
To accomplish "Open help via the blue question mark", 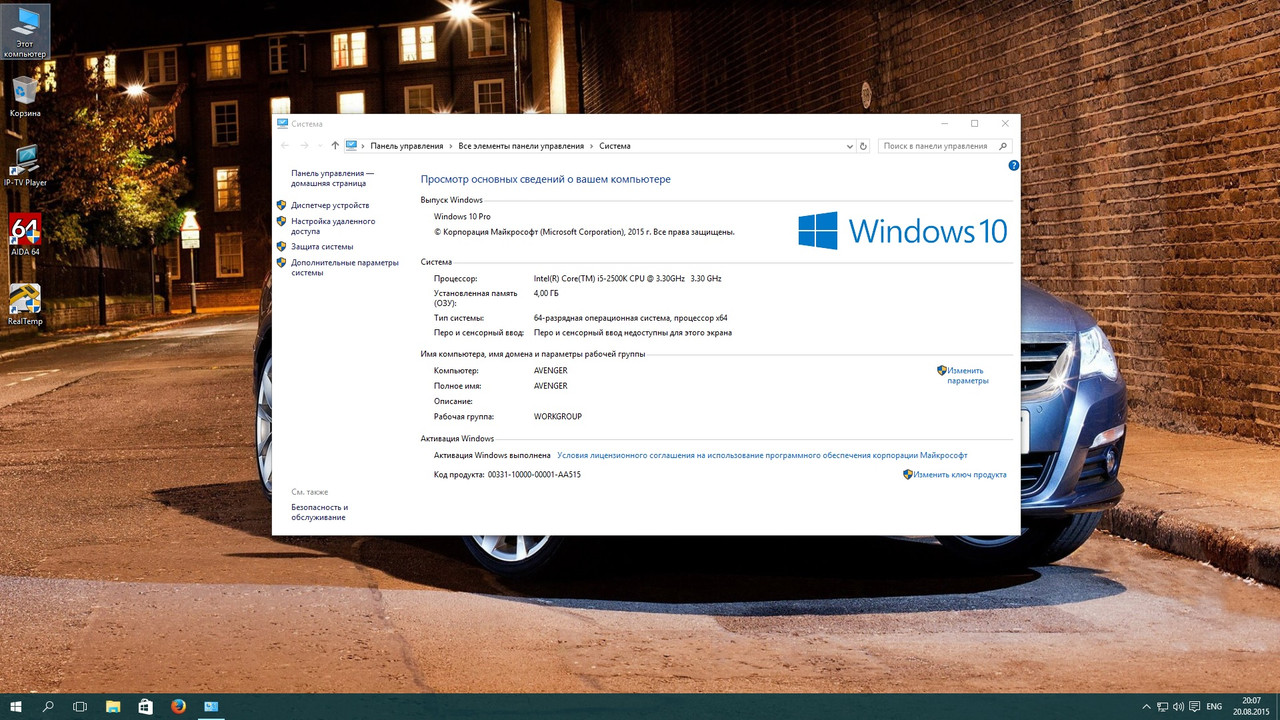I will (x=1013, y=165).
